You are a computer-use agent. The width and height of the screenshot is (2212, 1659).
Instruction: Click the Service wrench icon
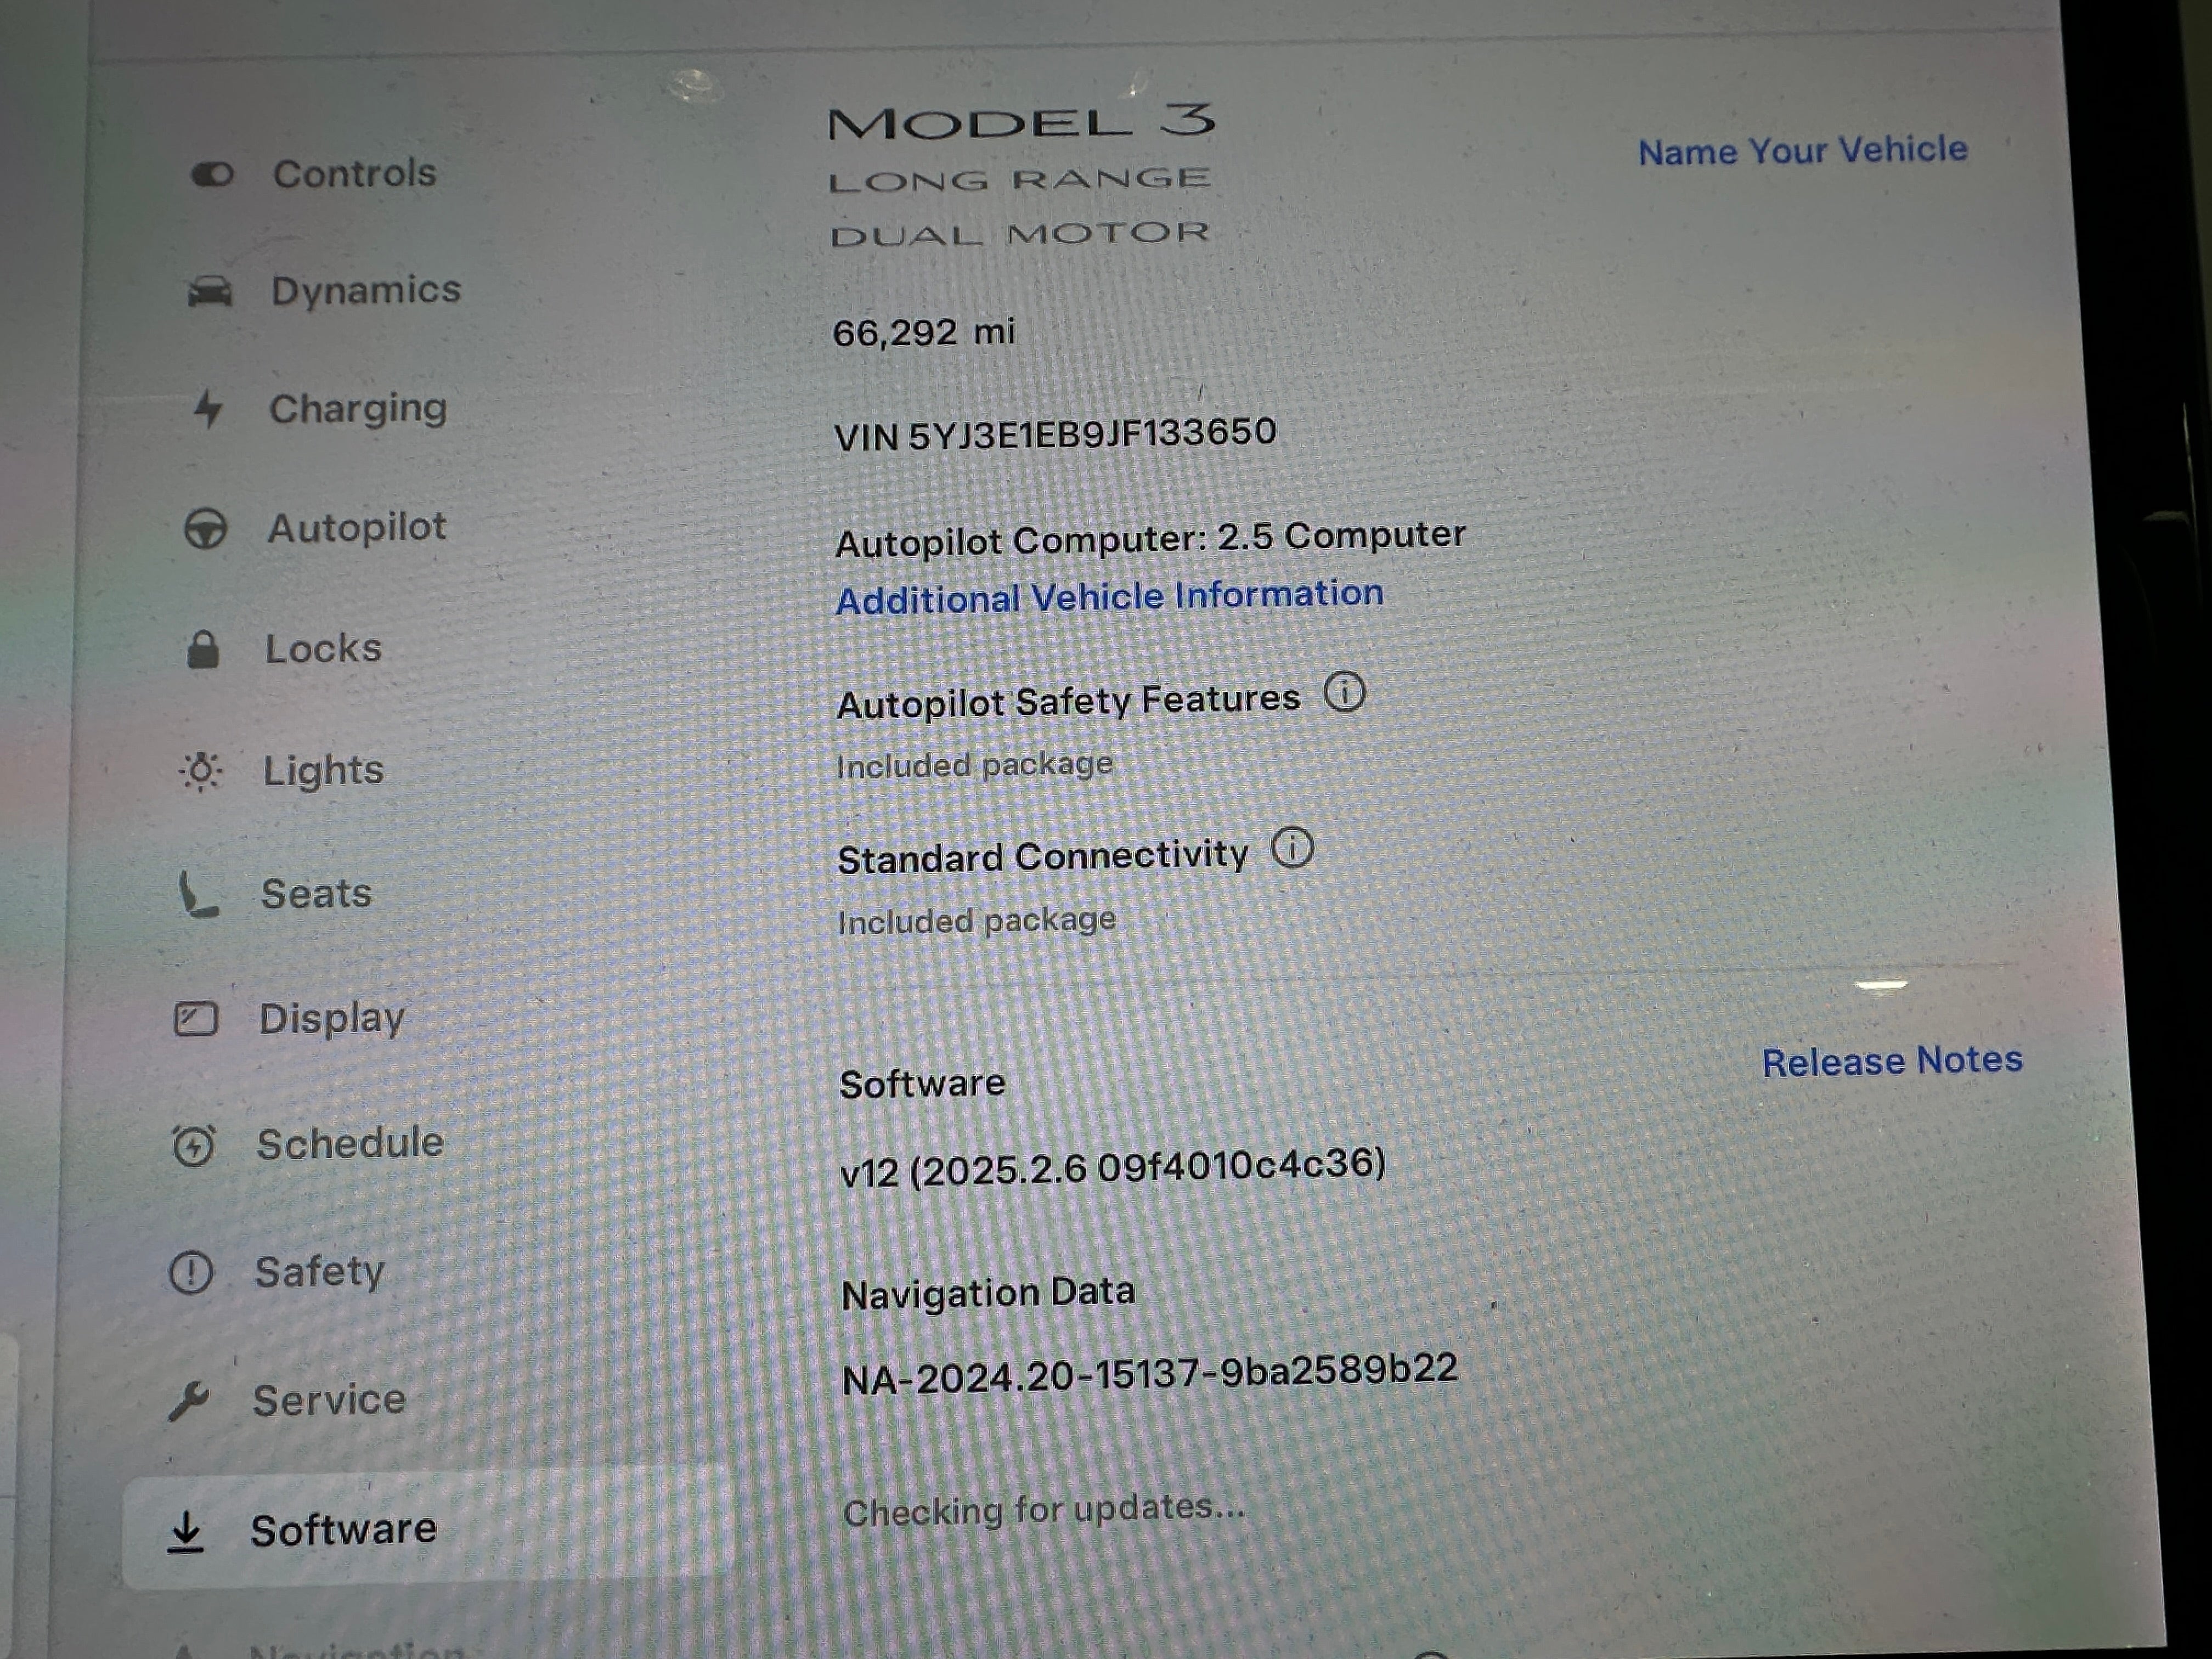pyautogui.click(x=189, y=1401)
